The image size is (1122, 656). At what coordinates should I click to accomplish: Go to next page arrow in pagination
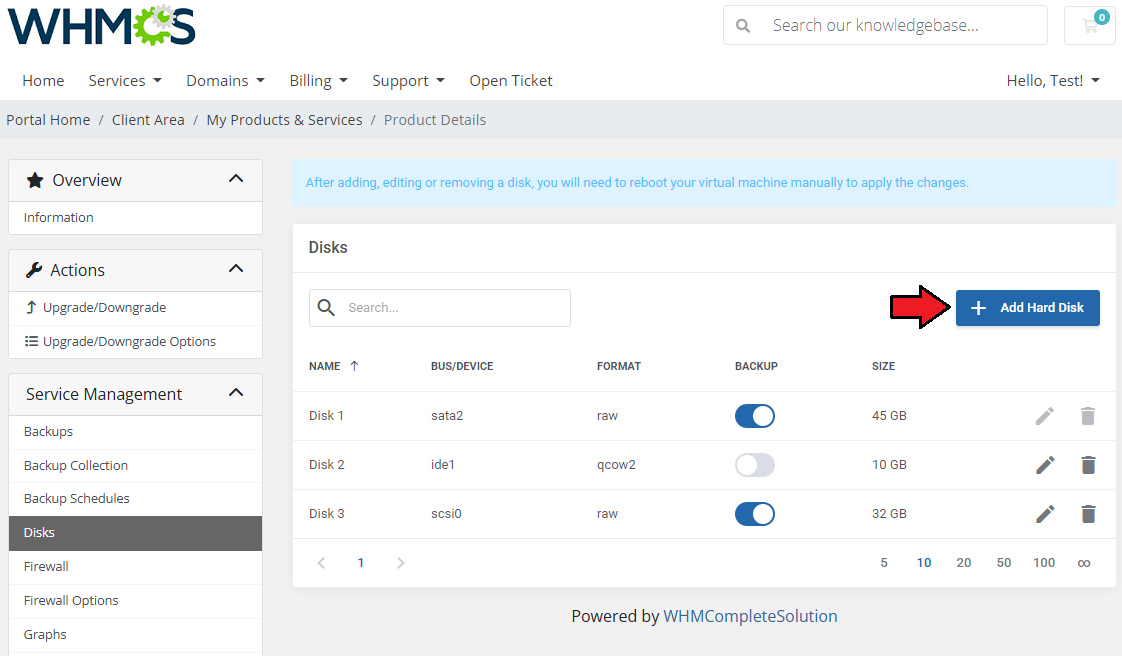coord(401,563)
